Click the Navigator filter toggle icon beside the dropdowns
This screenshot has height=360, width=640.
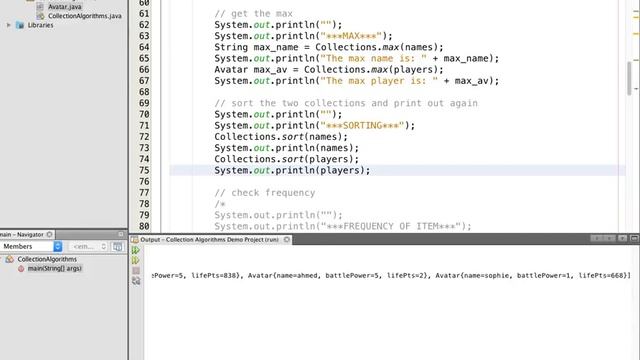pyautogui.click(x=118, y=247)
